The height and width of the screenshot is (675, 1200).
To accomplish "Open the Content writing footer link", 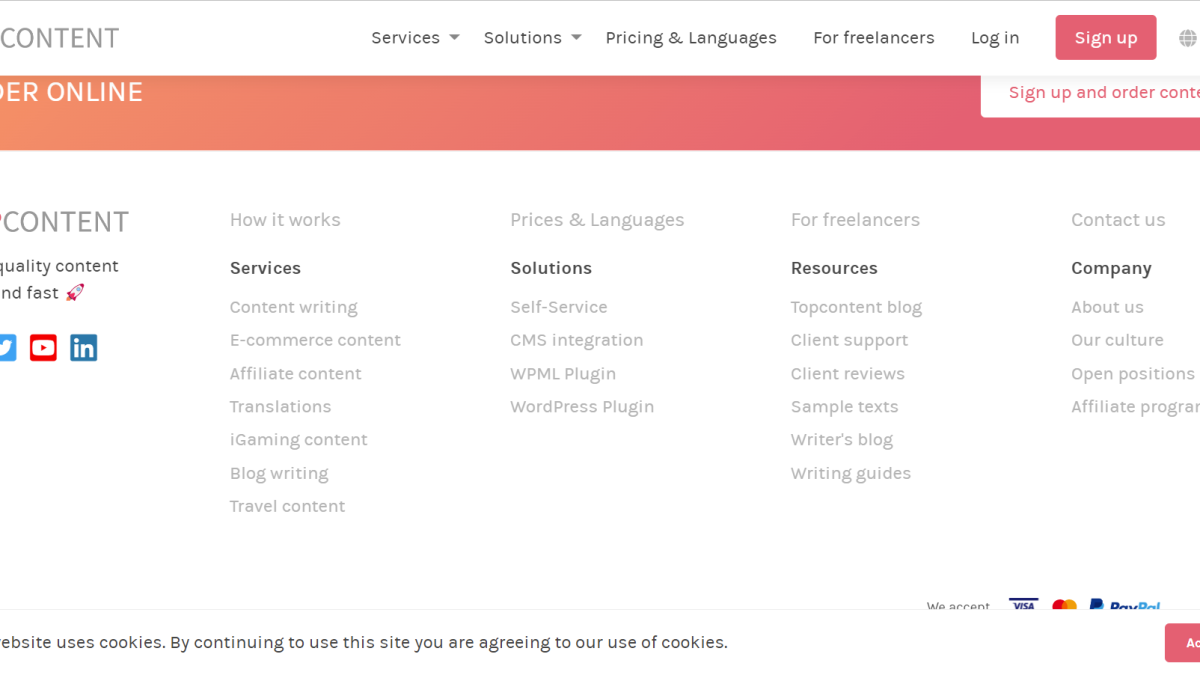I will pos(294,307).
